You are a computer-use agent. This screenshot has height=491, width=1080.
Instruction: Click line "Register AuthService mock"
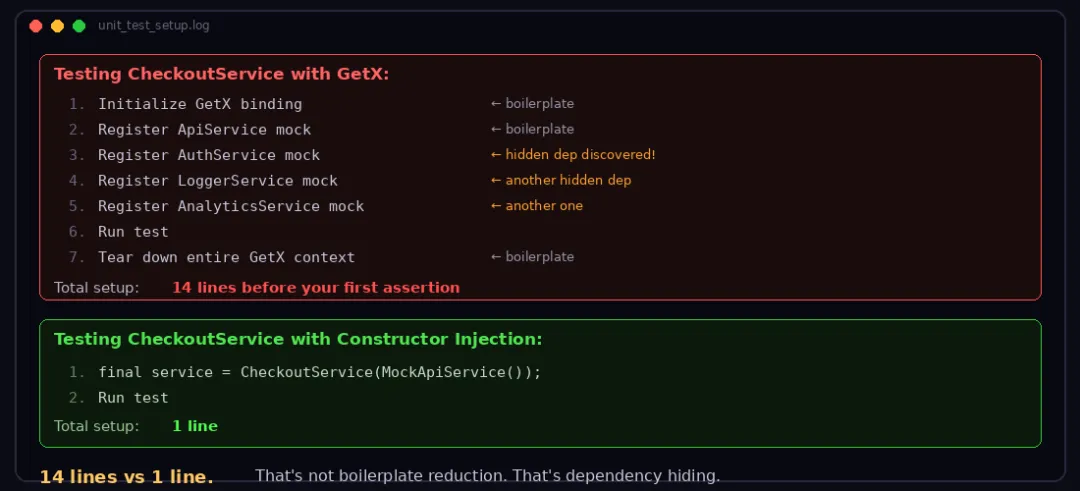click(x=209, y=155)
